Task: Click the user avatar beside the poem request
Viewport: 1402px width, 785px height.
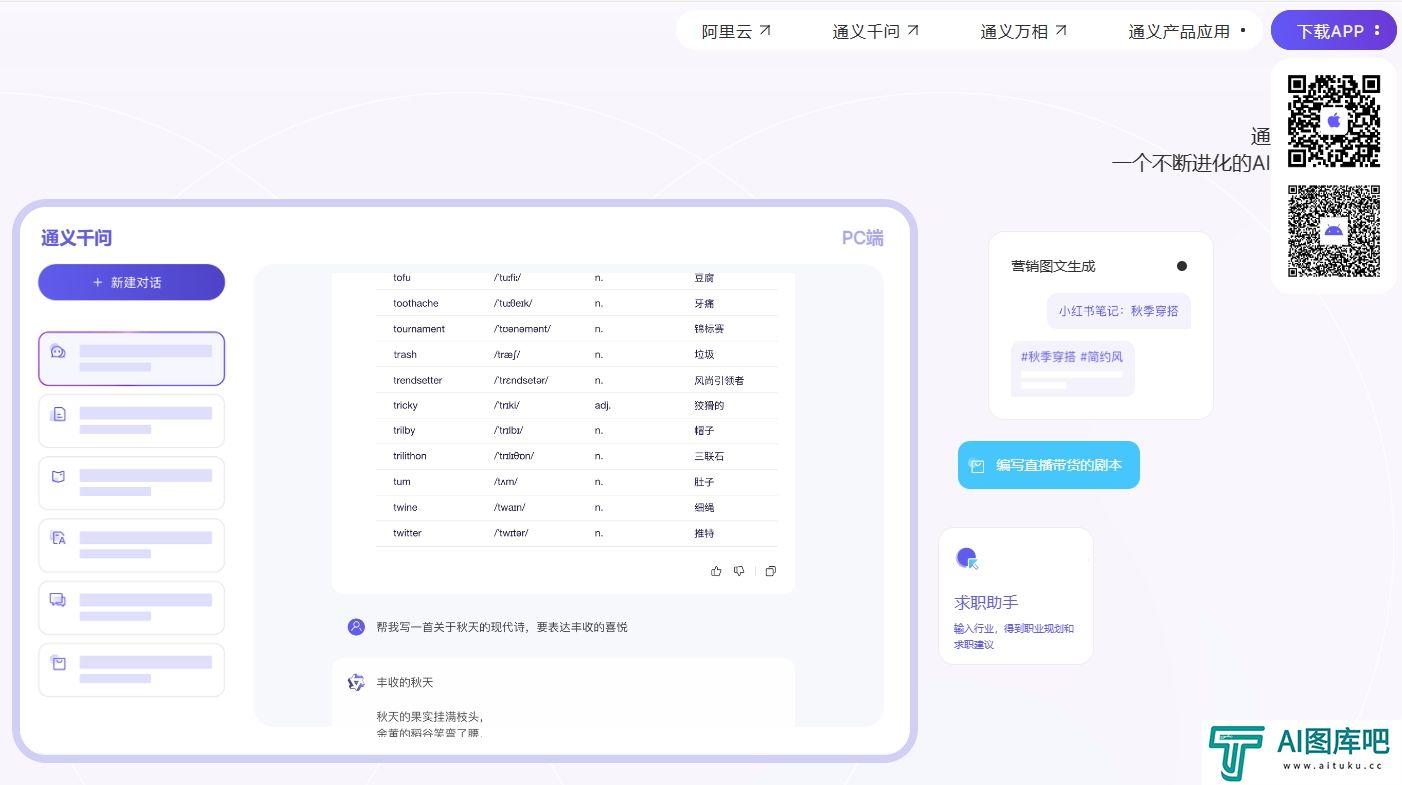Action: (356, 627)
